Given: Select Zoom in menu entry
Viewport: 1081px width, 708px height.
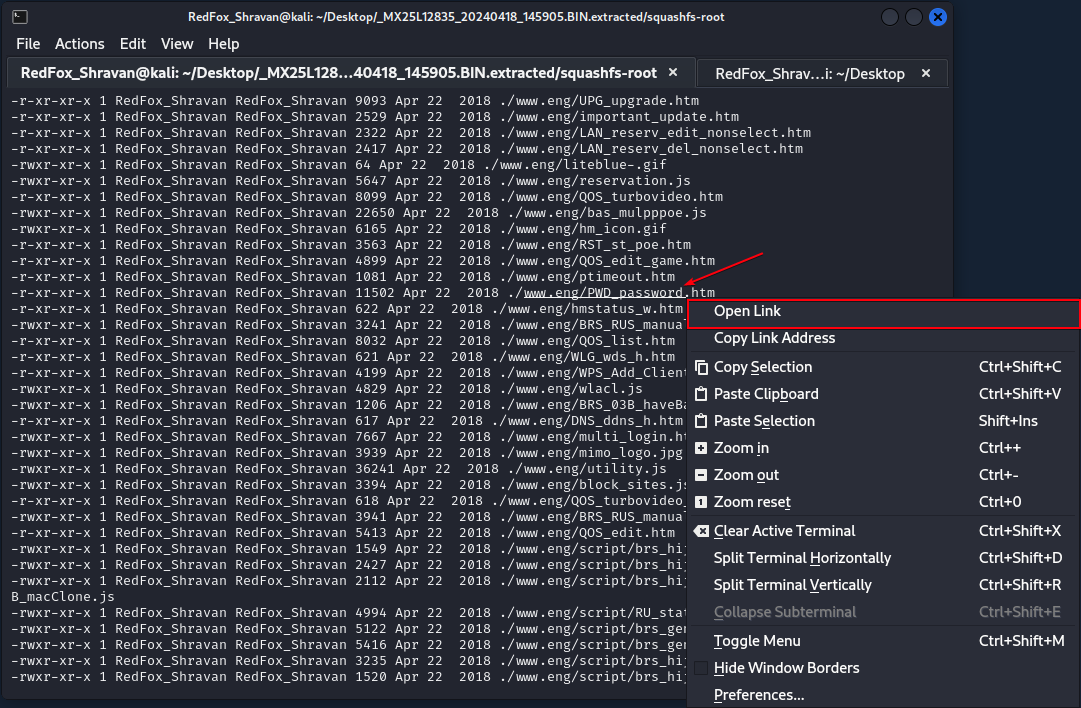Looking at the screenshot, I should [883, 447].
